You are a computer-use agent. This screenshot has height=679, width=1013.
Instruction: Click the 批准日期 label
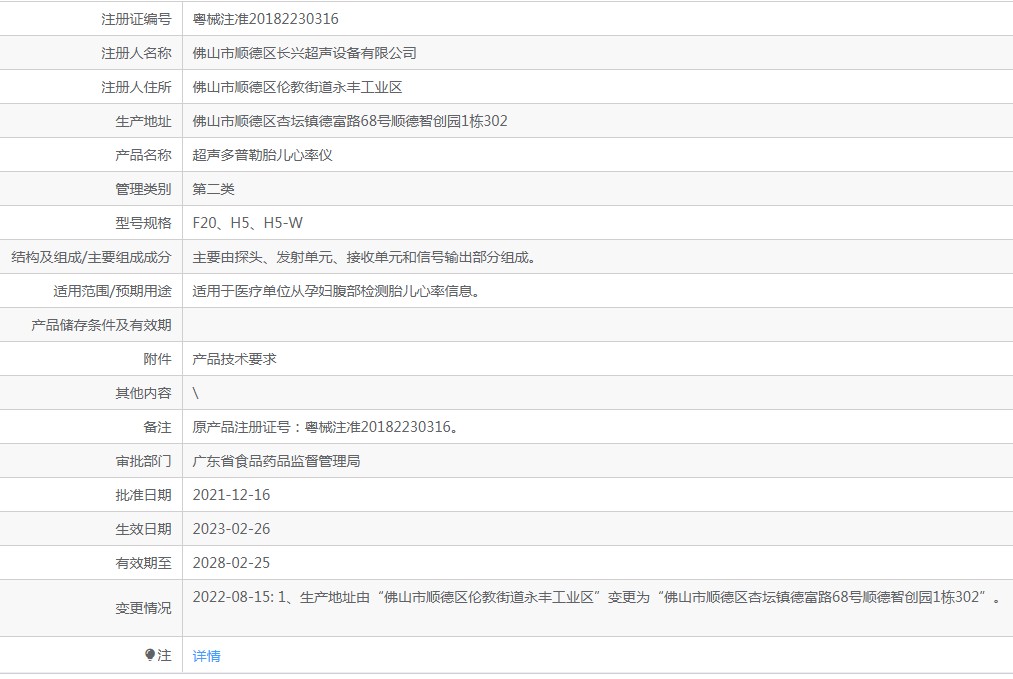[x=143, y=495]
